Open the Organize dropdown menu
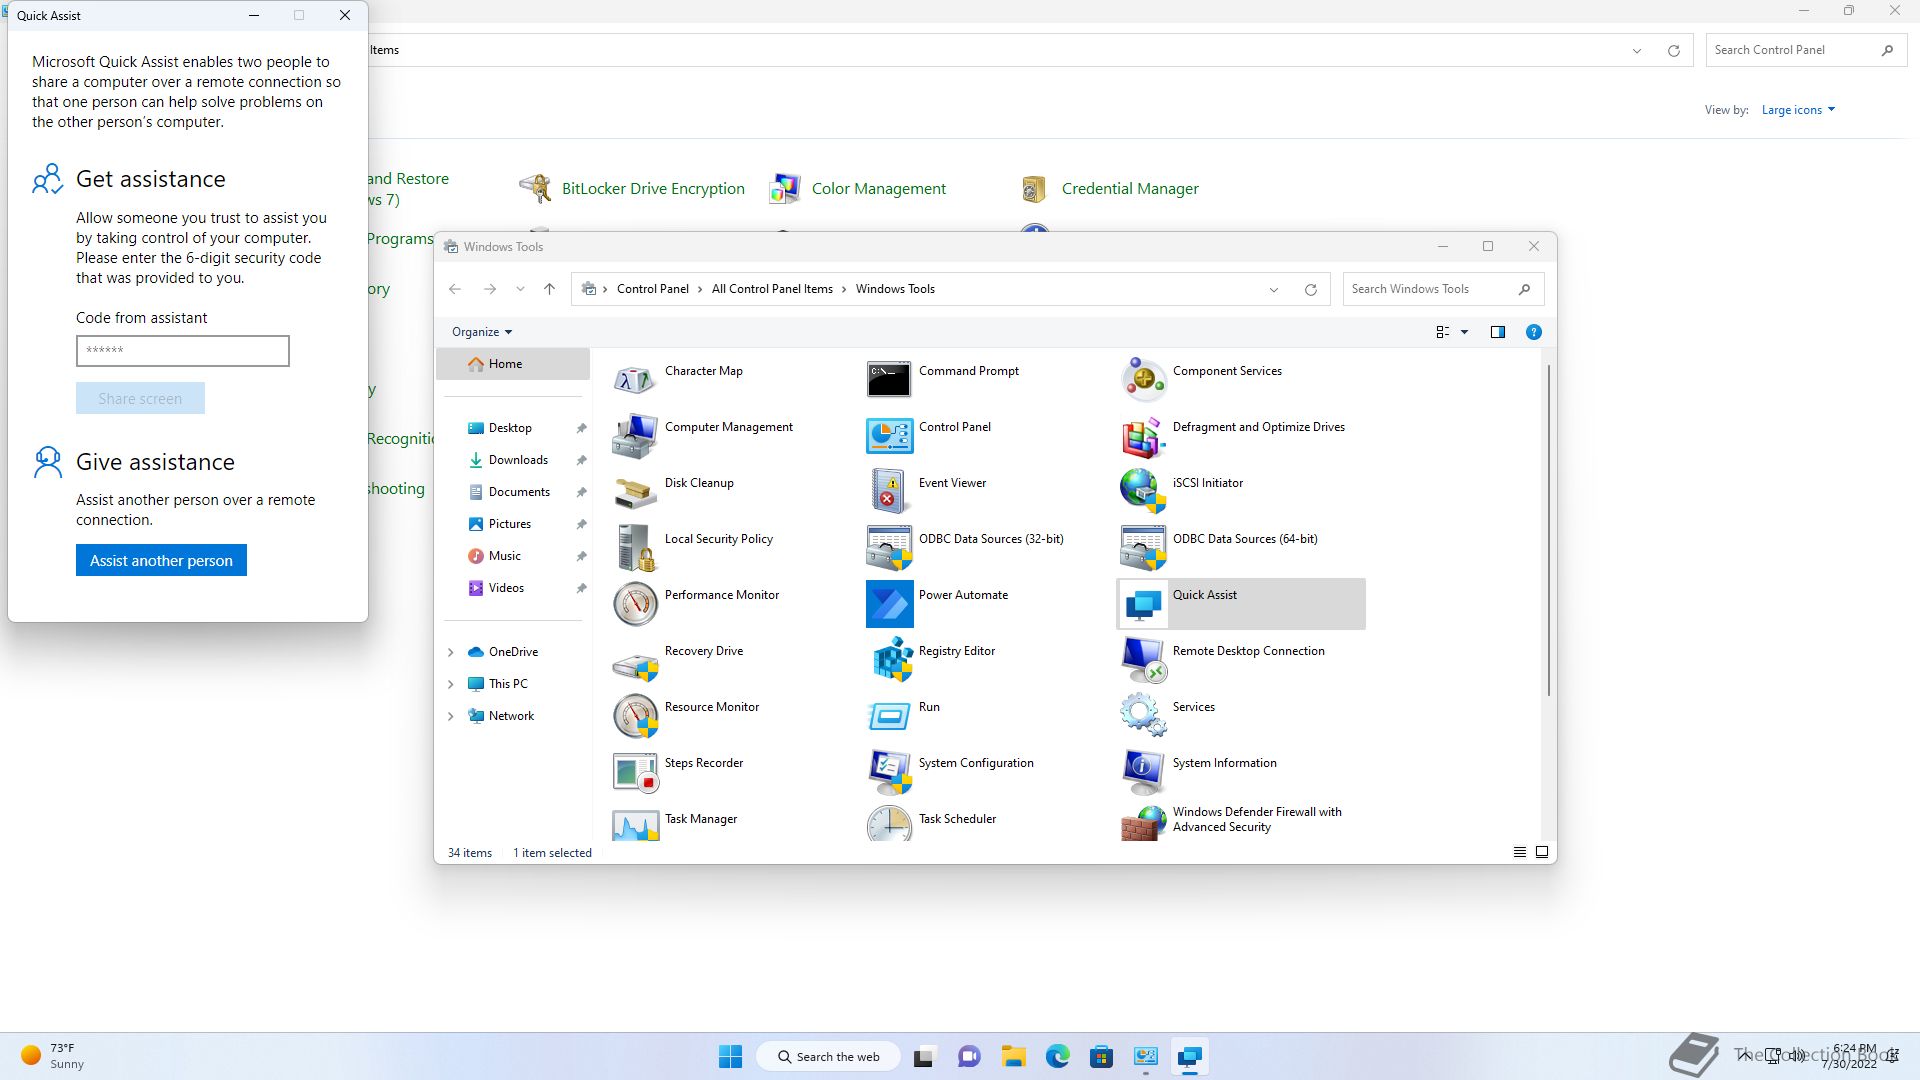The image size is (1920, 1080). 482,332
